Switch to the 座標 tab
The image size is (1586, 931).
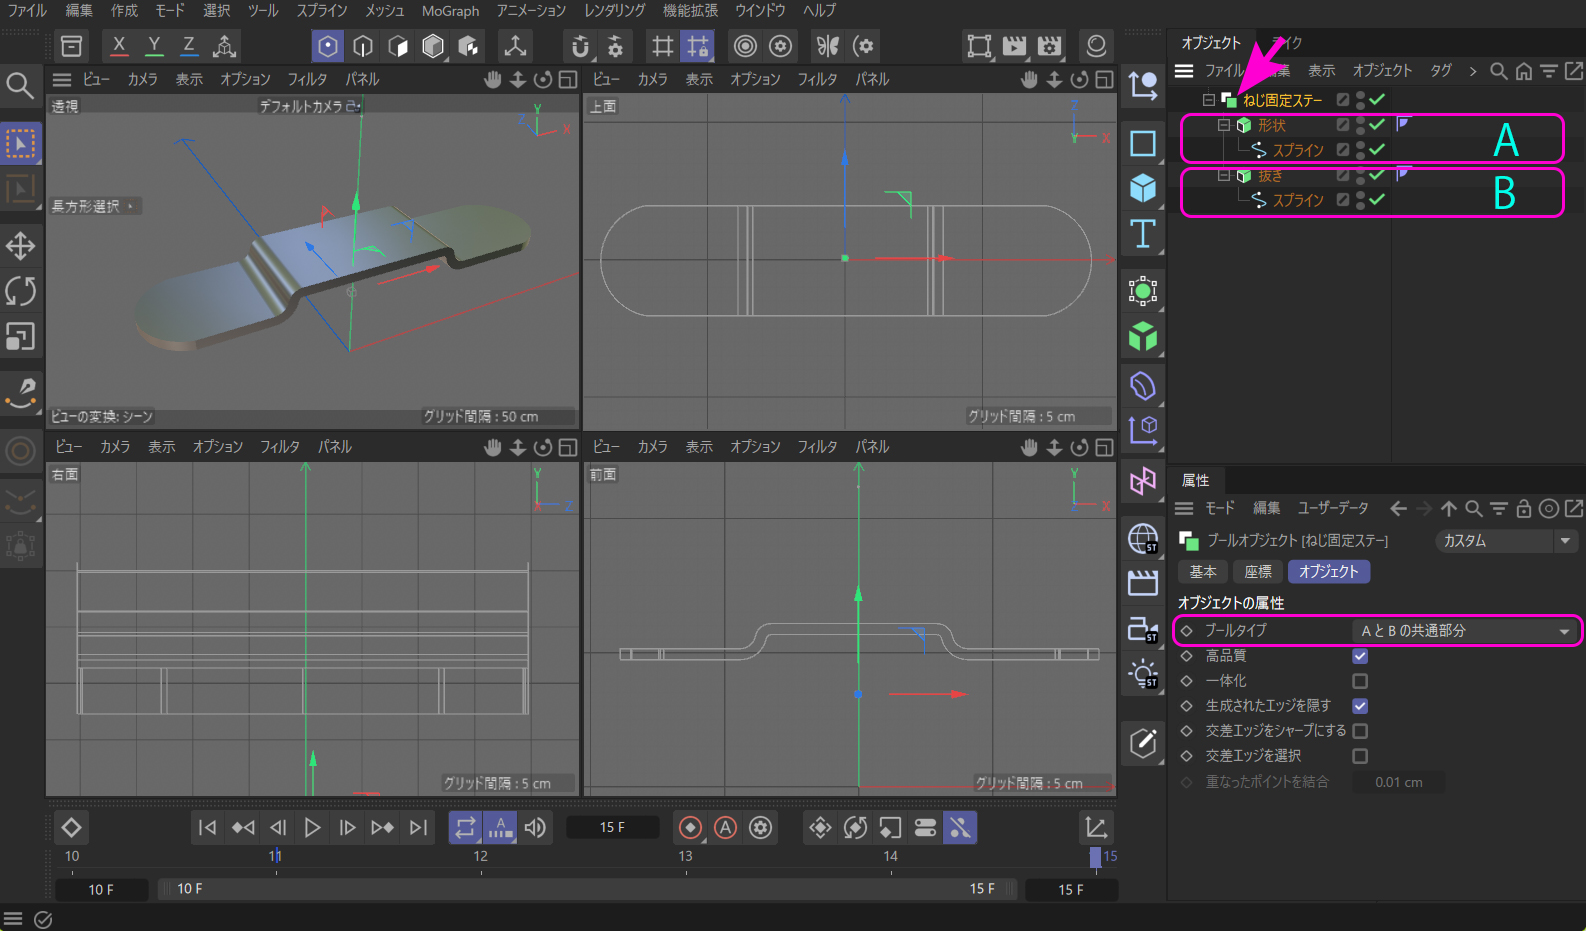click(1258, 572)
